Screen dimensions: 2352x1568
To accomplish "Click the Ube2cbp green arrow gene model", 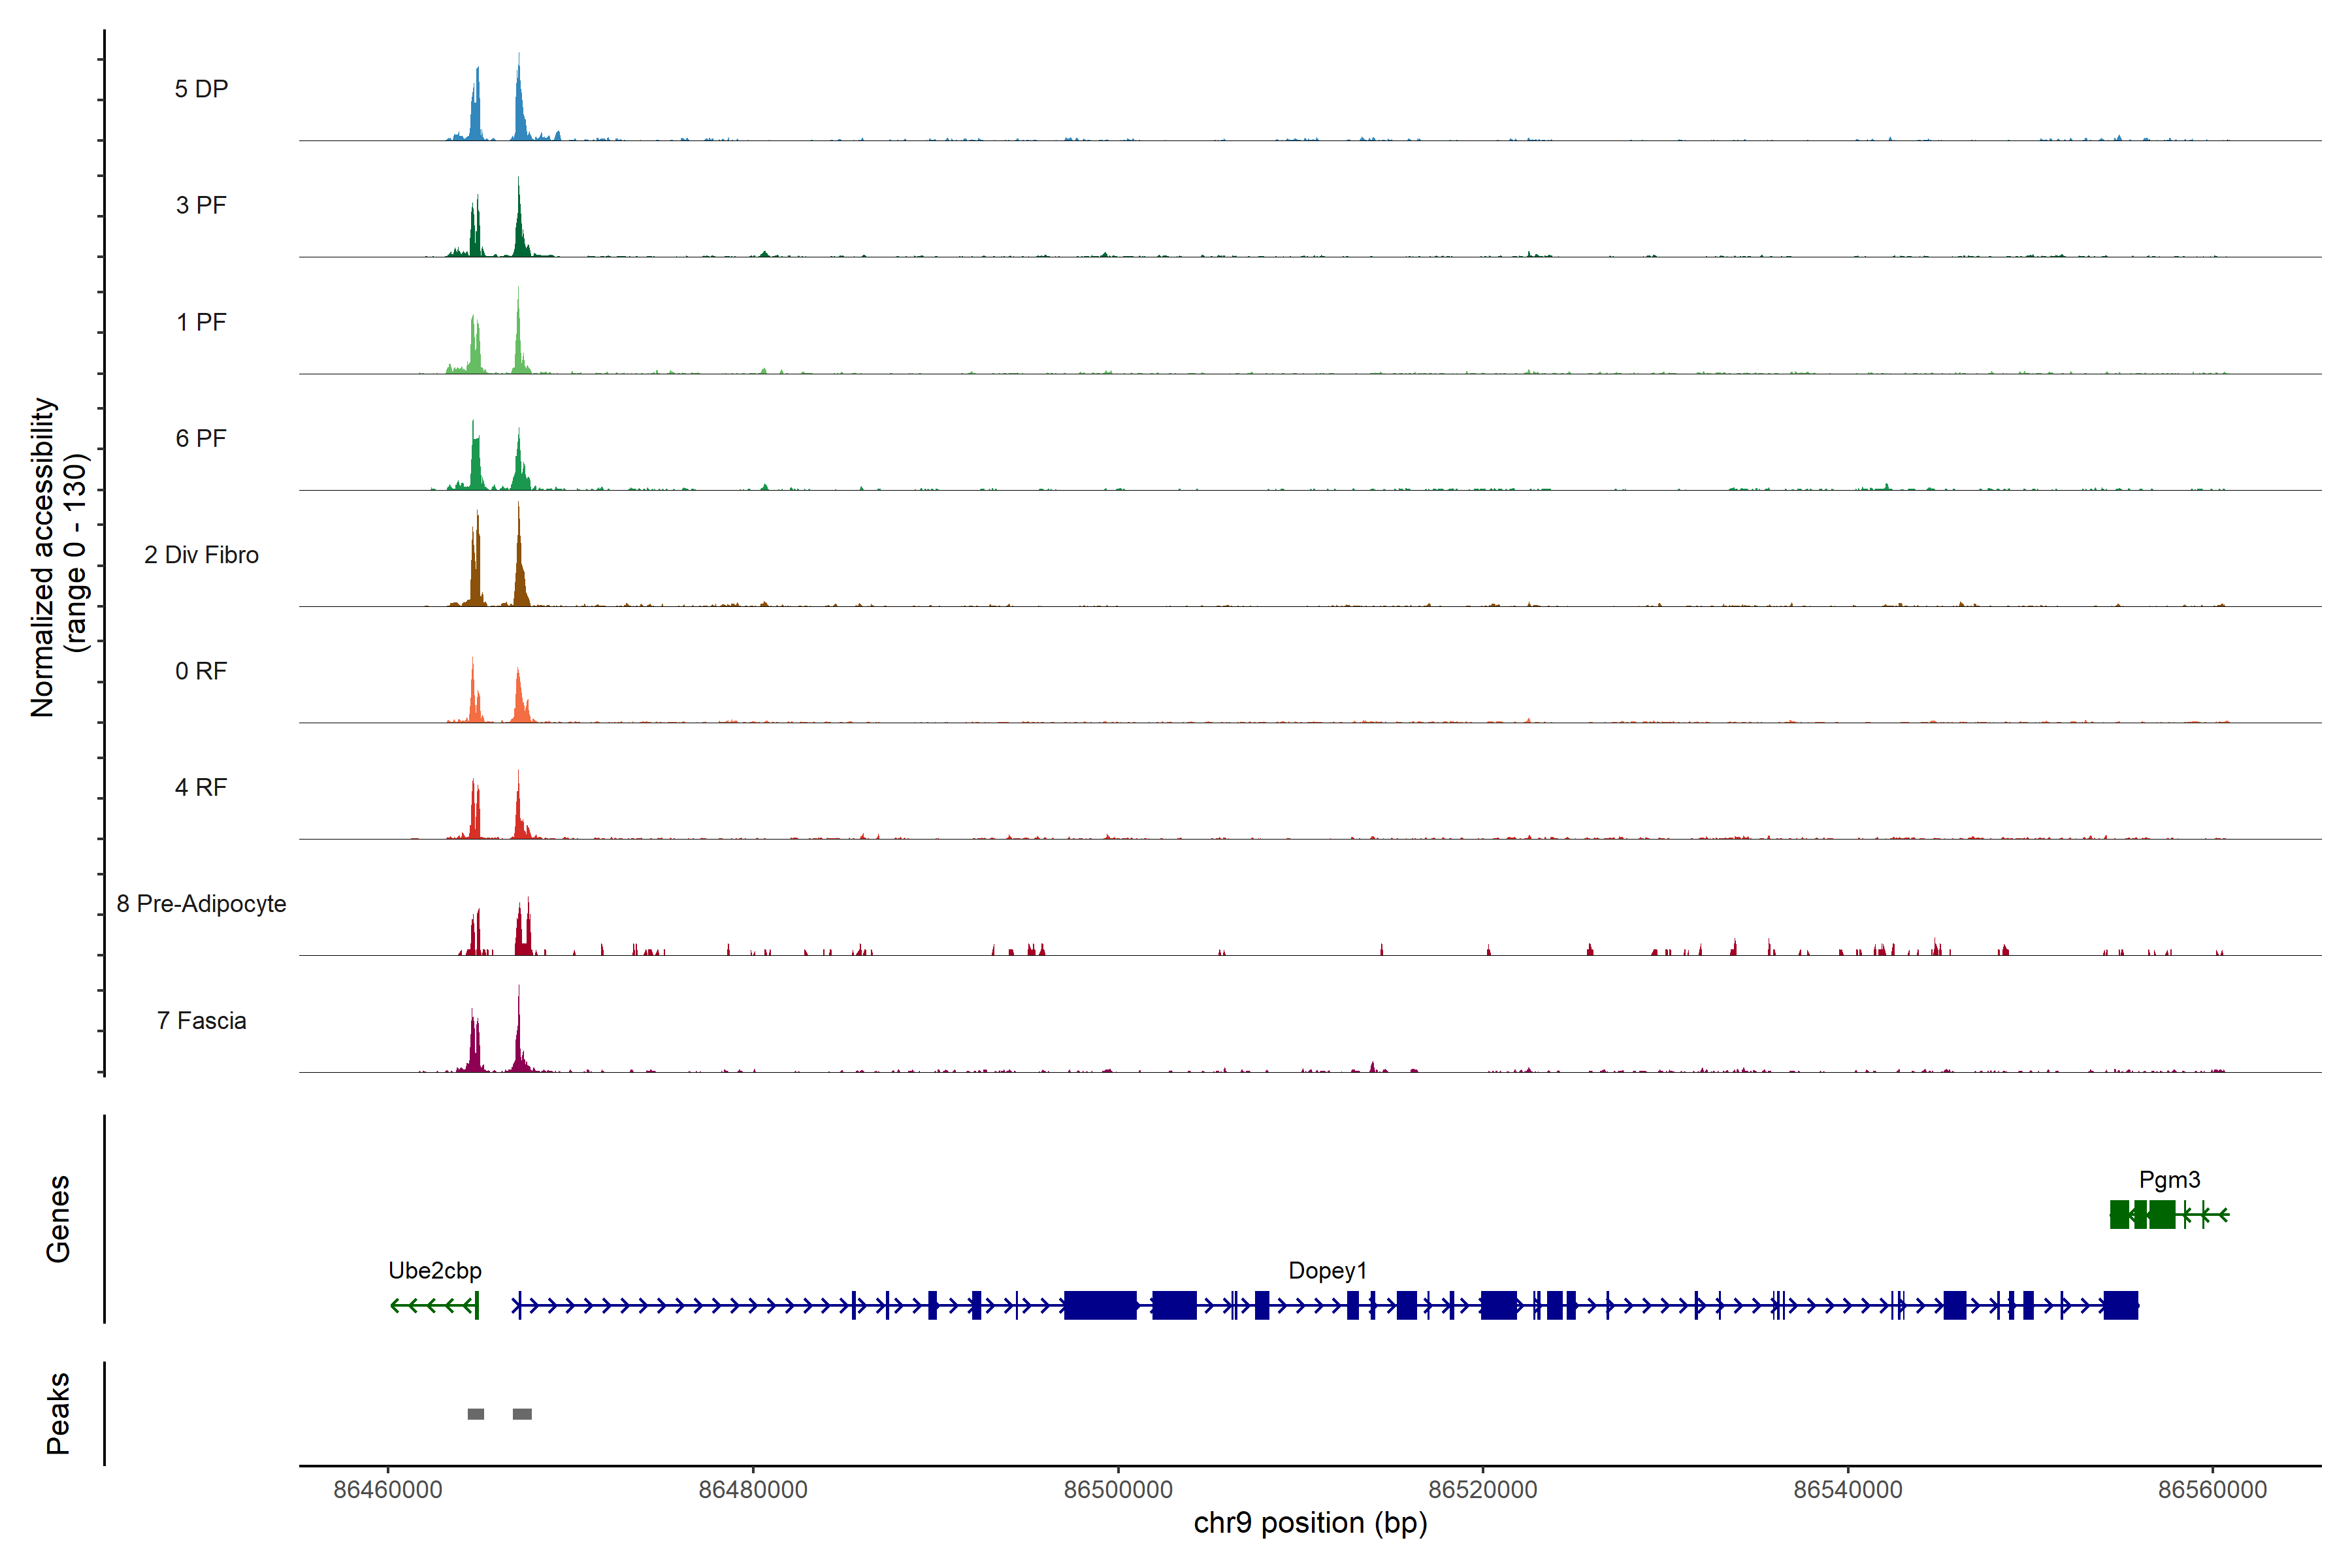I will [x=433, y=1305].
